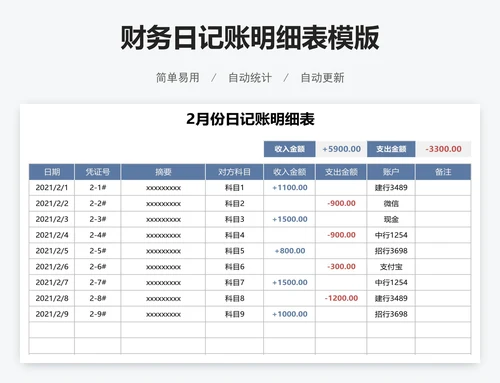Select total expense value -3300.00
Screen dimensions: 500x383
coord(443,149)
